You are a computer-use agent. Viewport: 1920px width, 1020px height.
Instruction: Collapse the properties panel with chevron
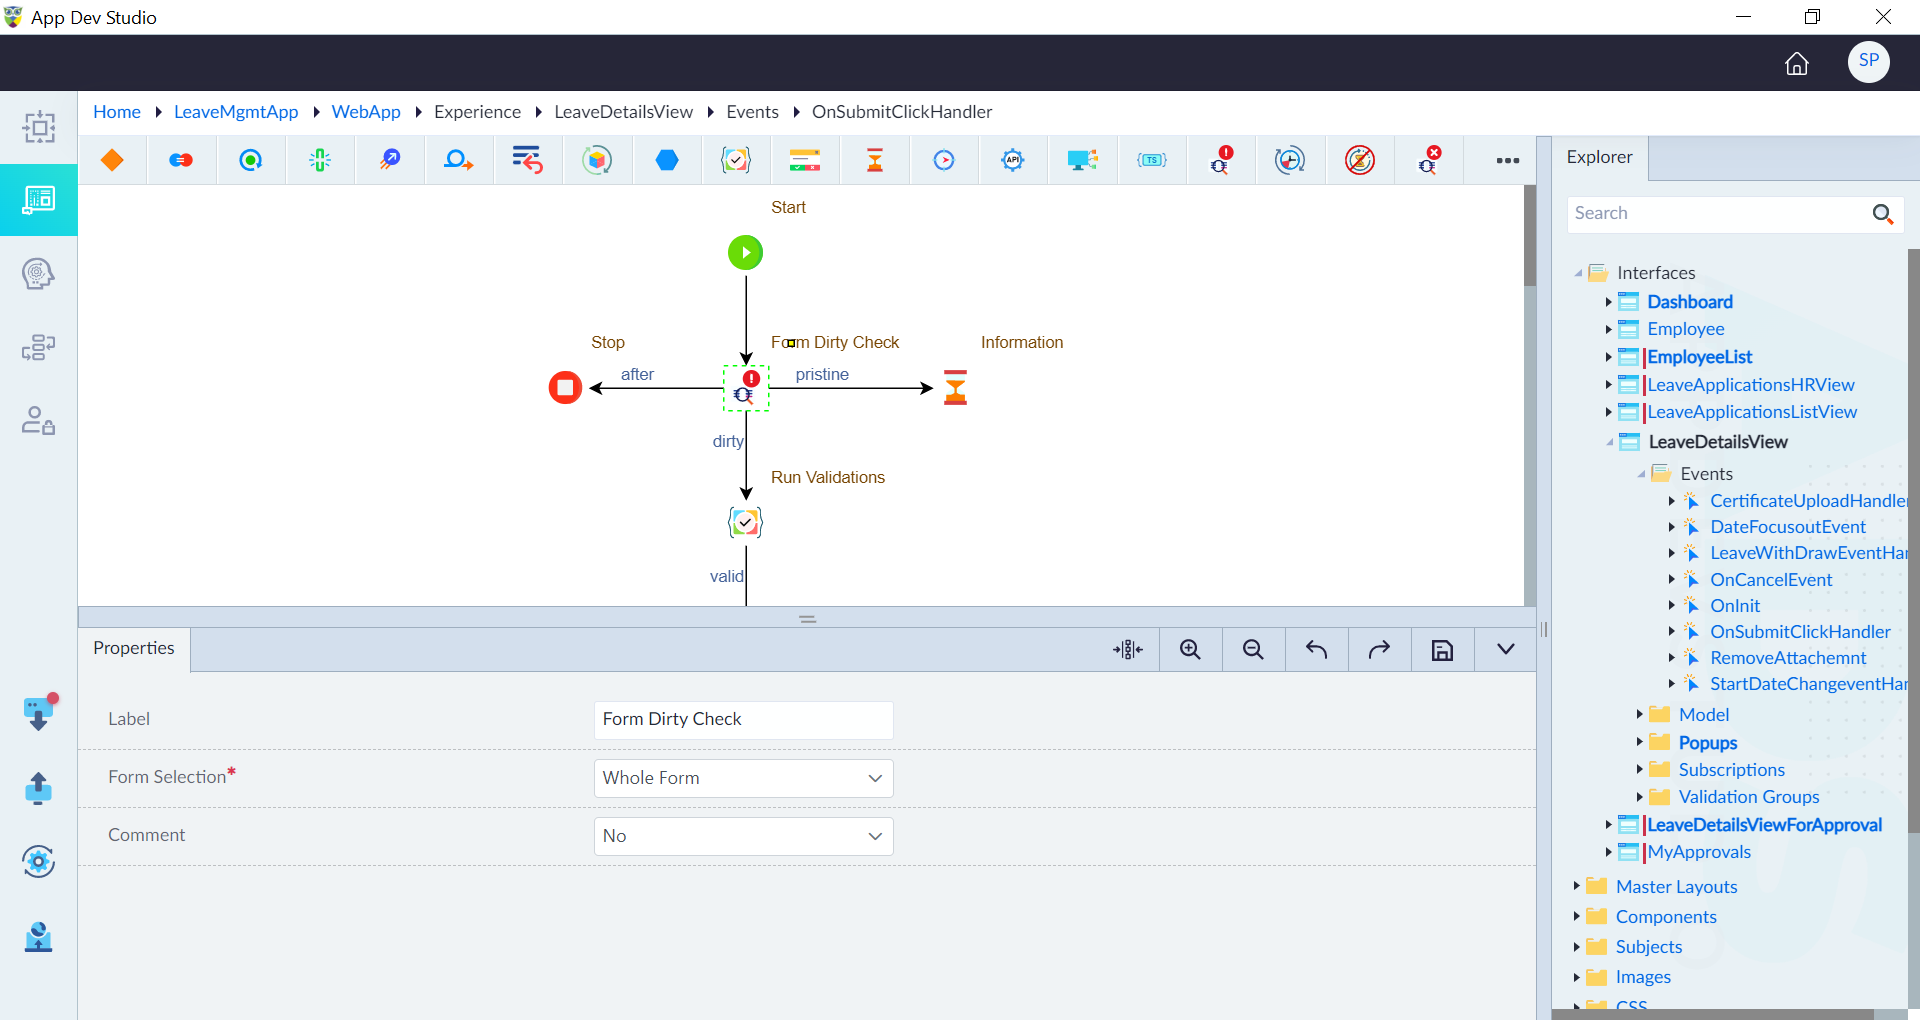coord(1505,650)
